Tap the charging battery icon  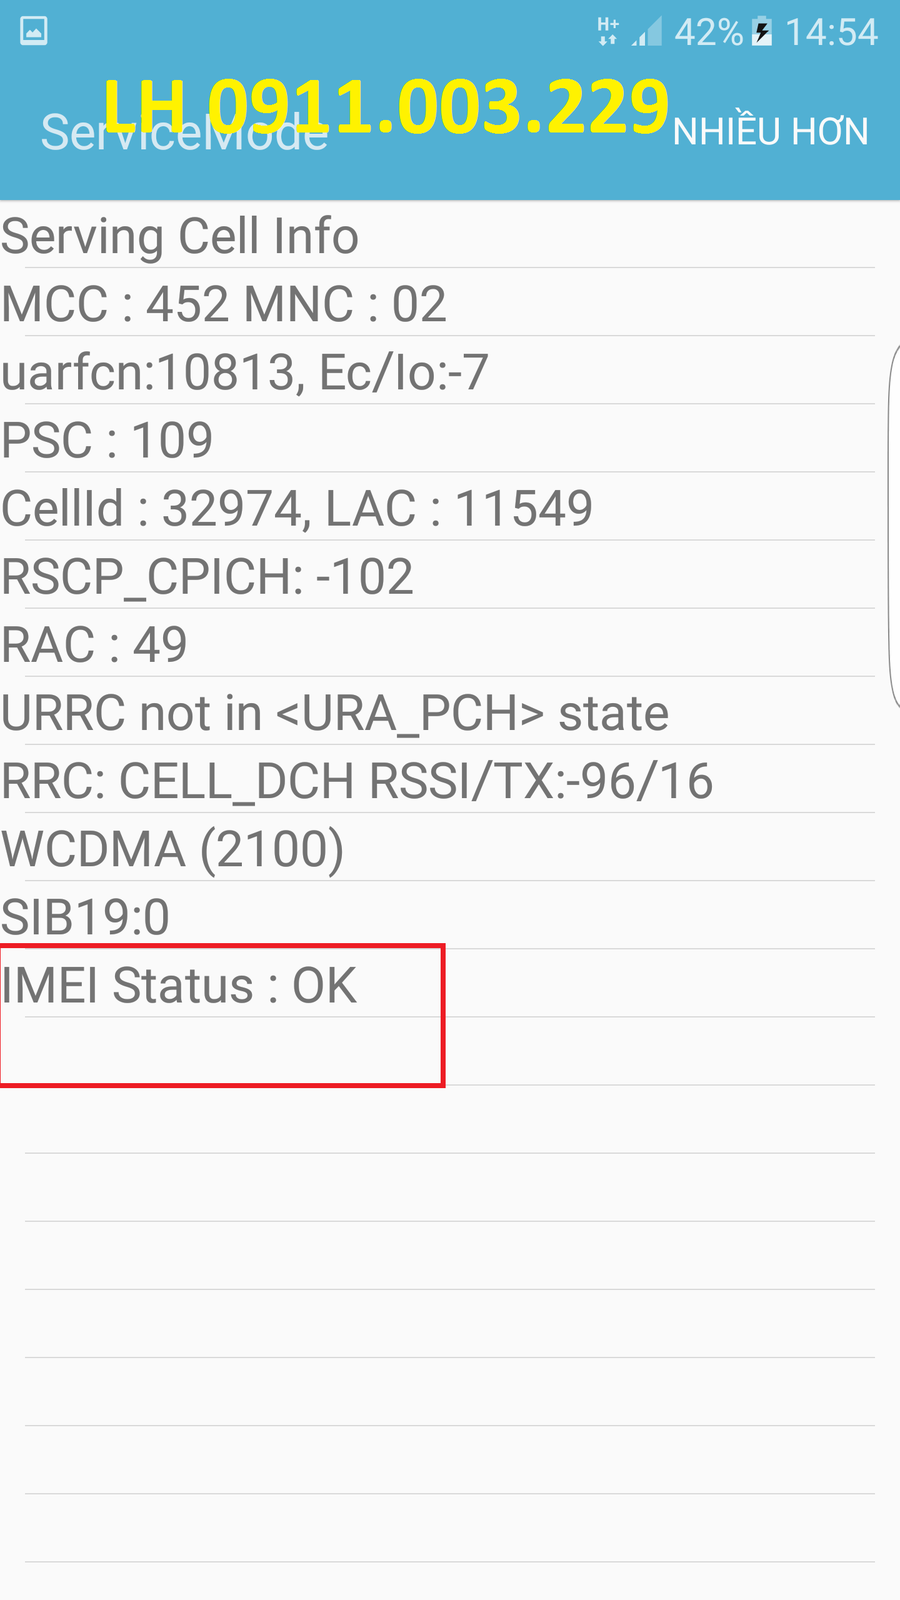coord(762,32)
